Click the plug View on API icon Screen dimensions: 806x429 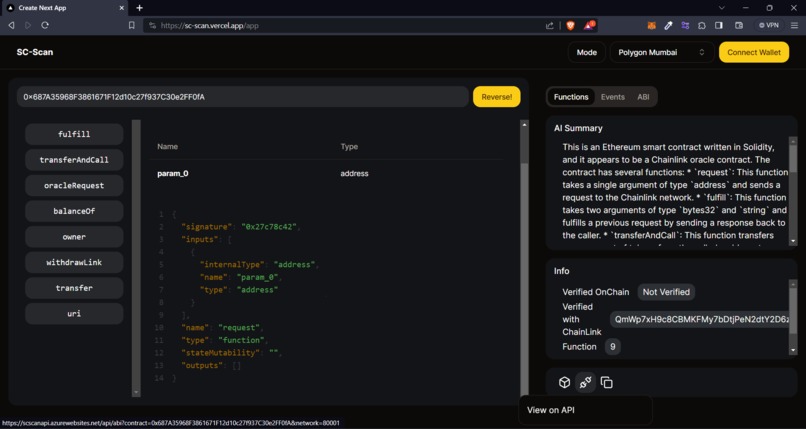click(585, 382)
